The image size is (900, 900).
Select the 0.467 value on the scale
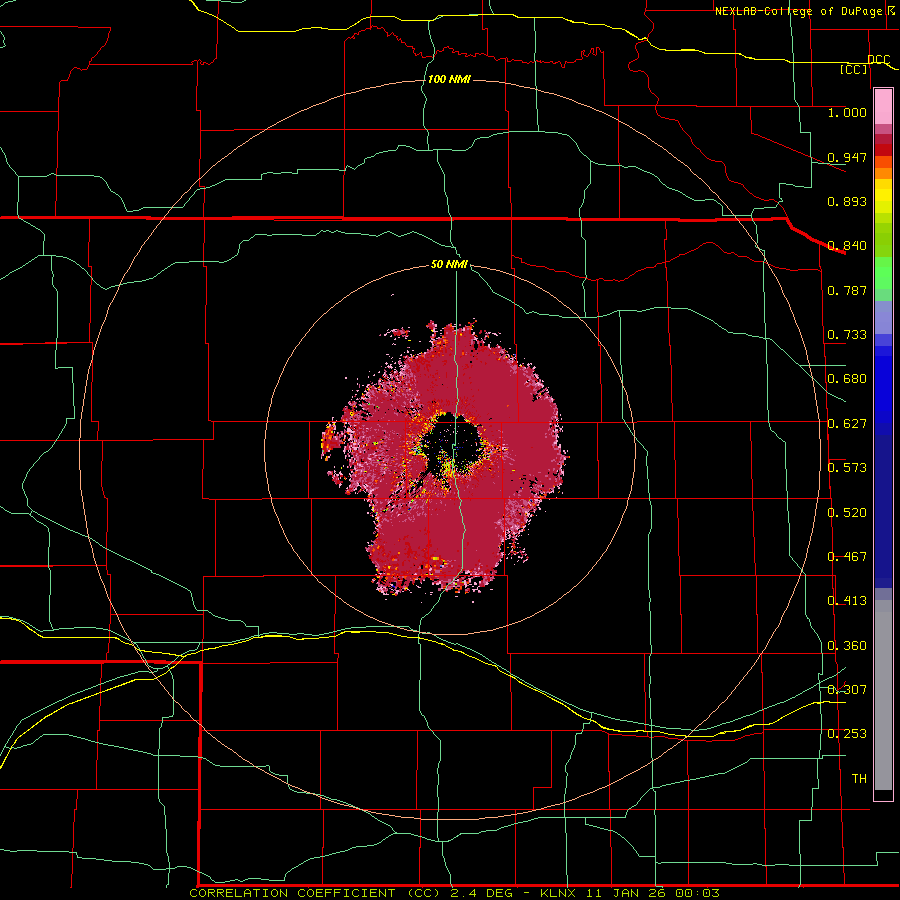(847, 557)
